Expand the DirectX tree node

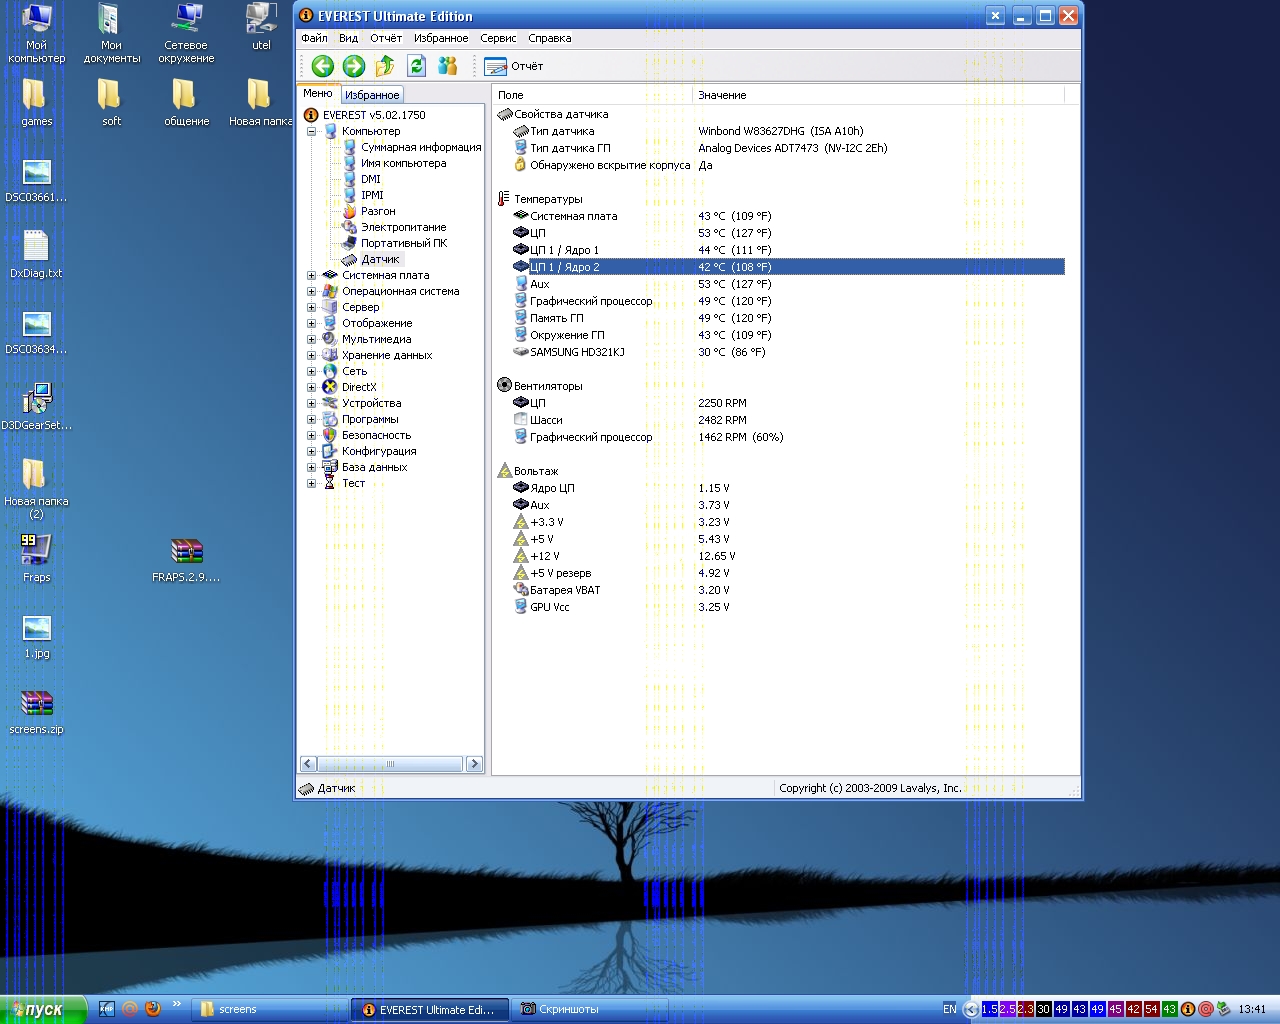pyautogui.click(x=311, y=387)
